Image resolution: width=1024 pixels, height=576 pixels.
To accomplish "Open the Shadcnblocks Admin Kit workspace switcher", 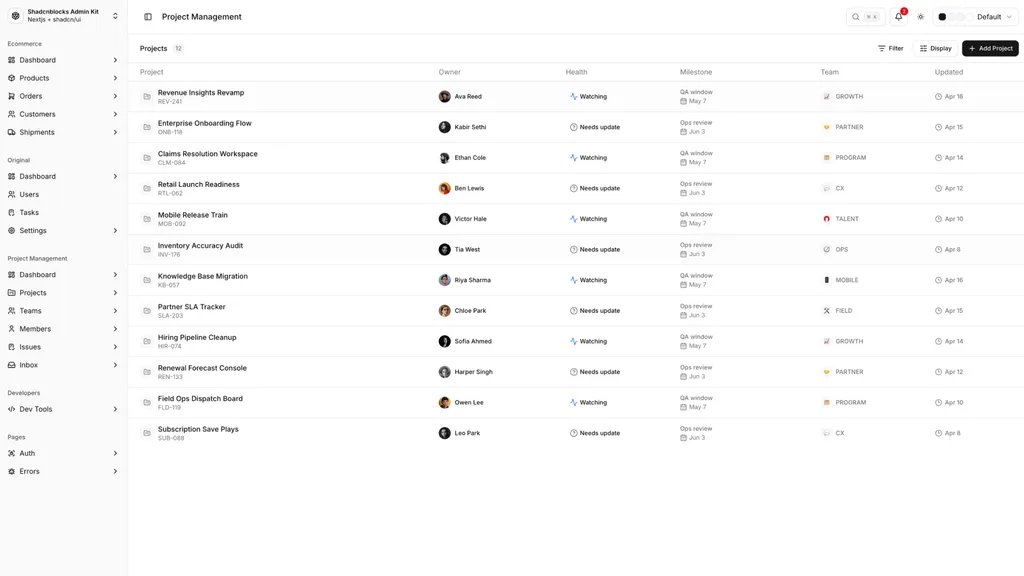I will tap(63, 16).
